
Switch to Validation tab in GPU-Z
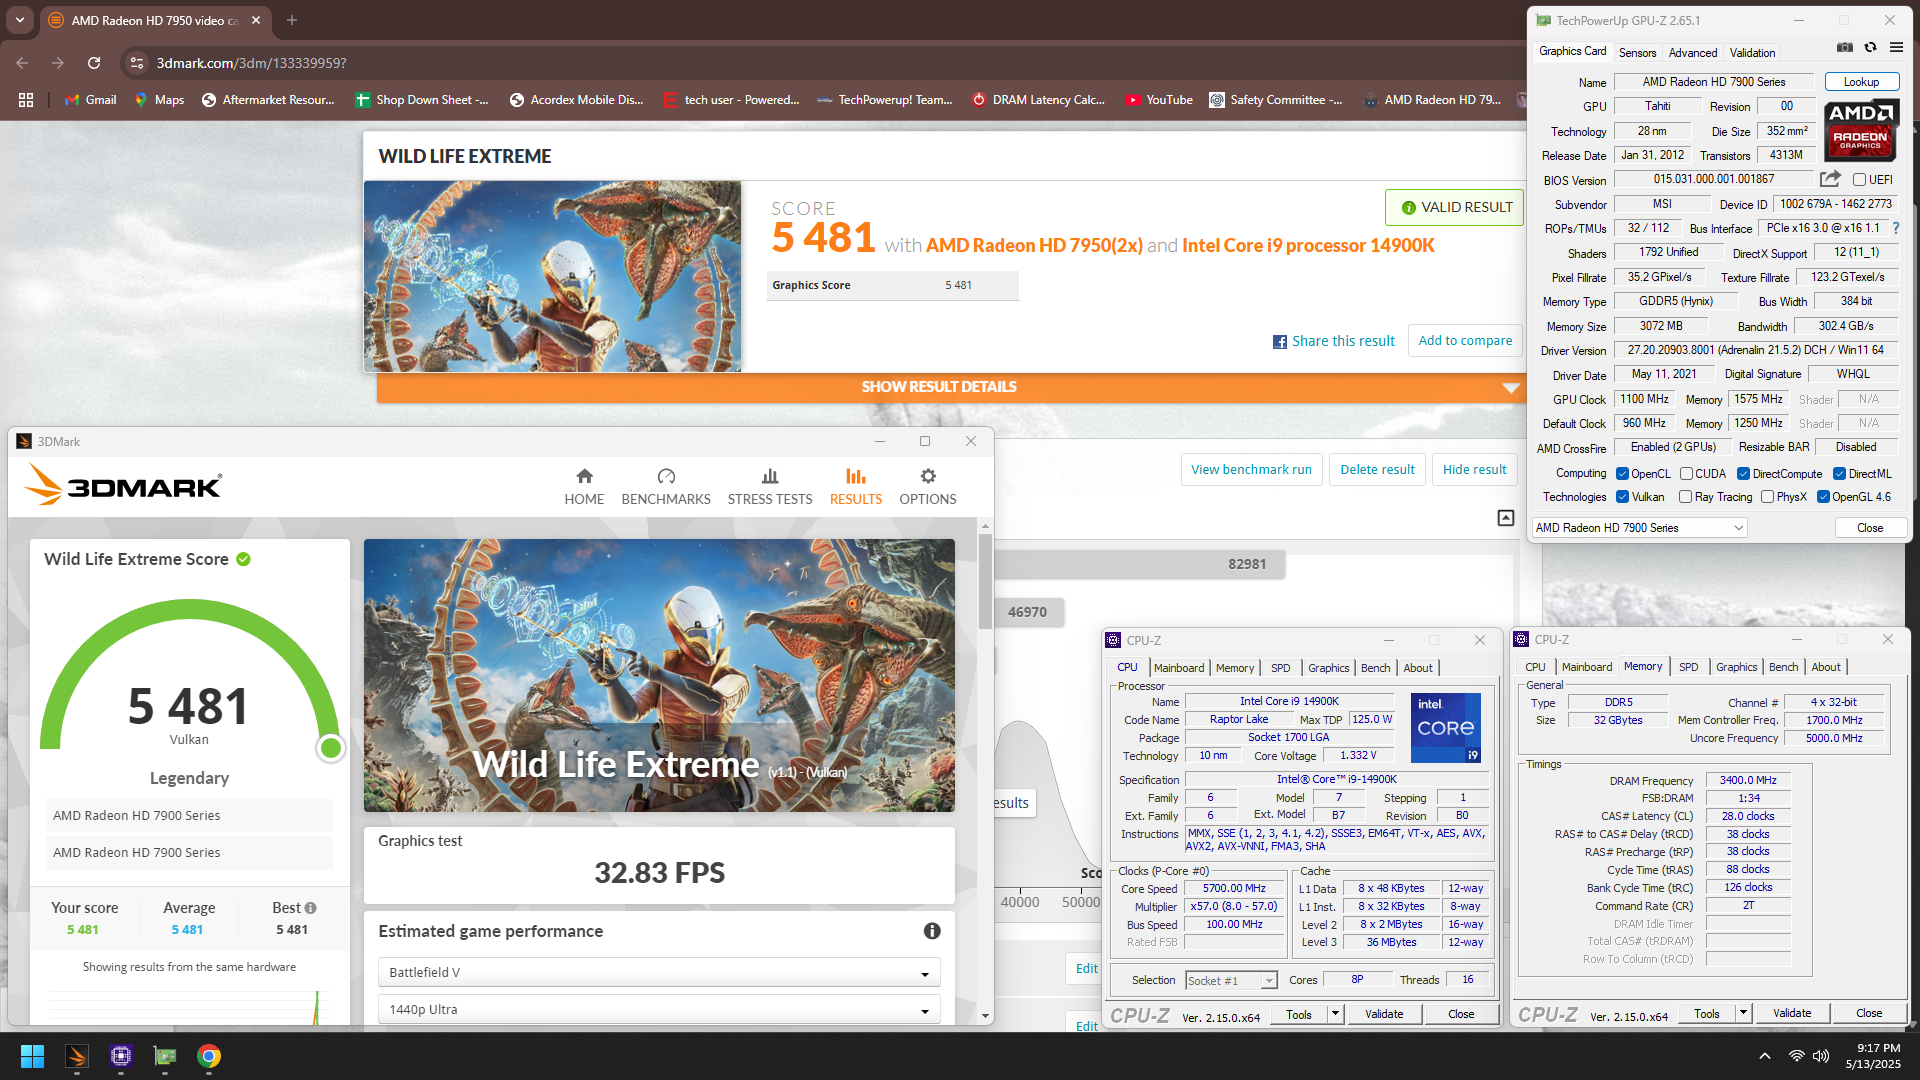[x=1753, y=53]
